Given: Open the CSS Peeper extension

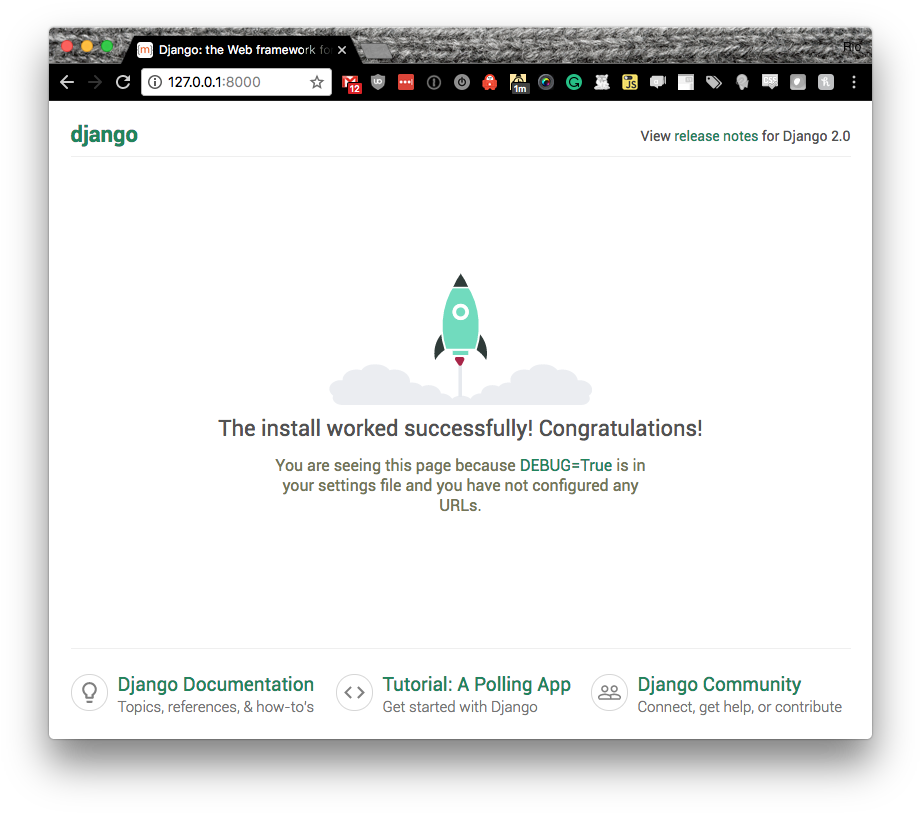Looking at the screenshot, I should pos(769,82).
